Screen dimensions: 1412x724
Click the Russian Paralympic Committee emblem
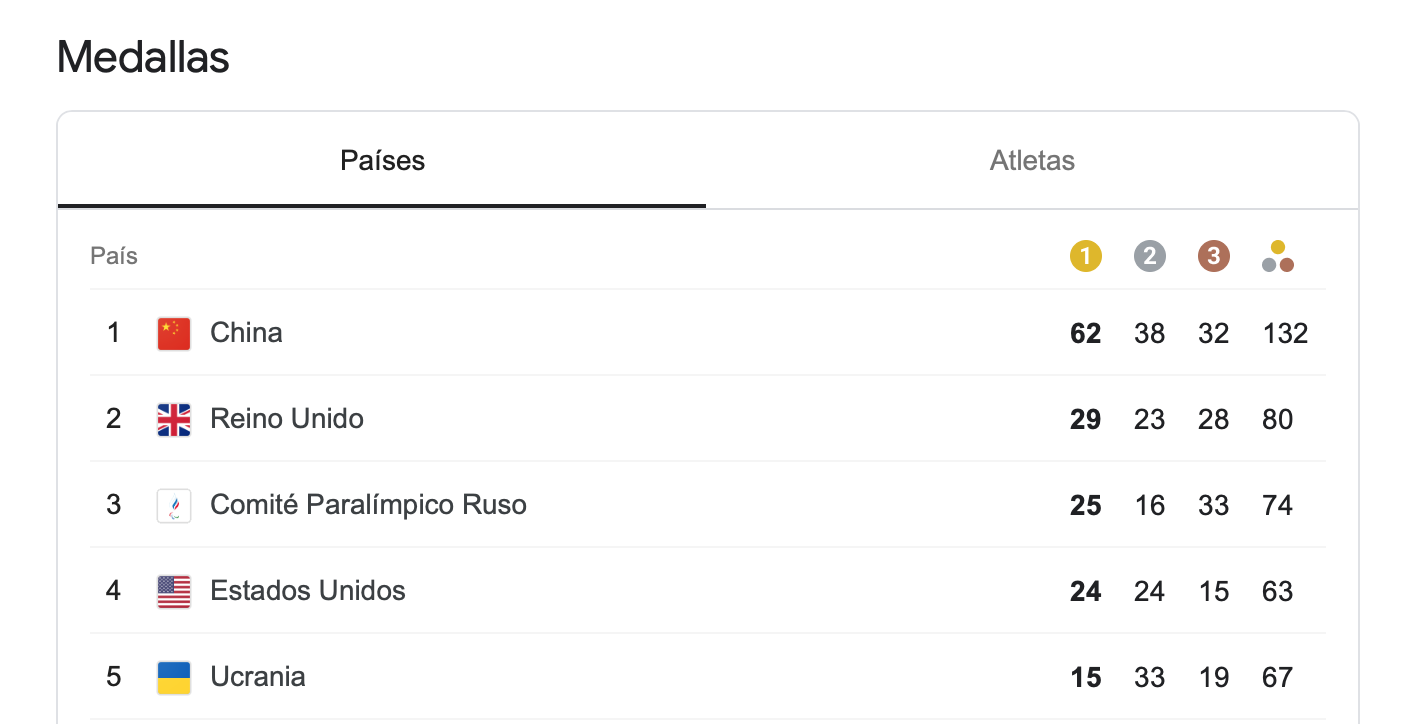(x=174, y=505)
